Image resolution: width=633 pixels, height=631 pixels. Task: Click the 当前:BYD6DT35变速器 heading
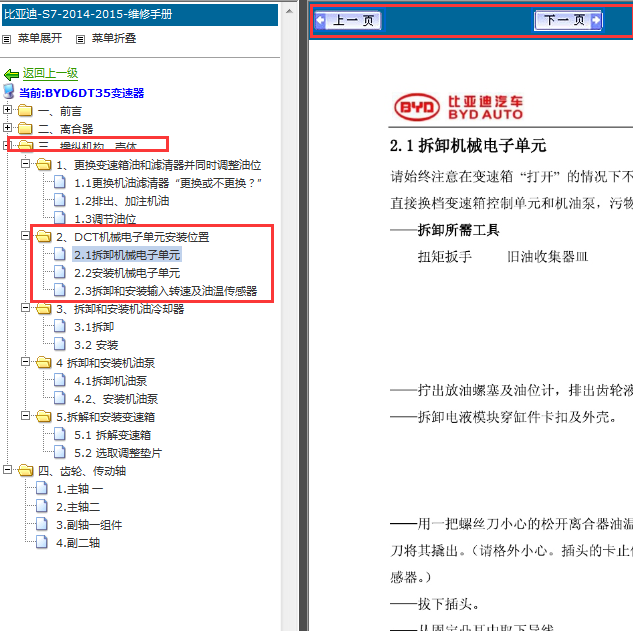82,93
